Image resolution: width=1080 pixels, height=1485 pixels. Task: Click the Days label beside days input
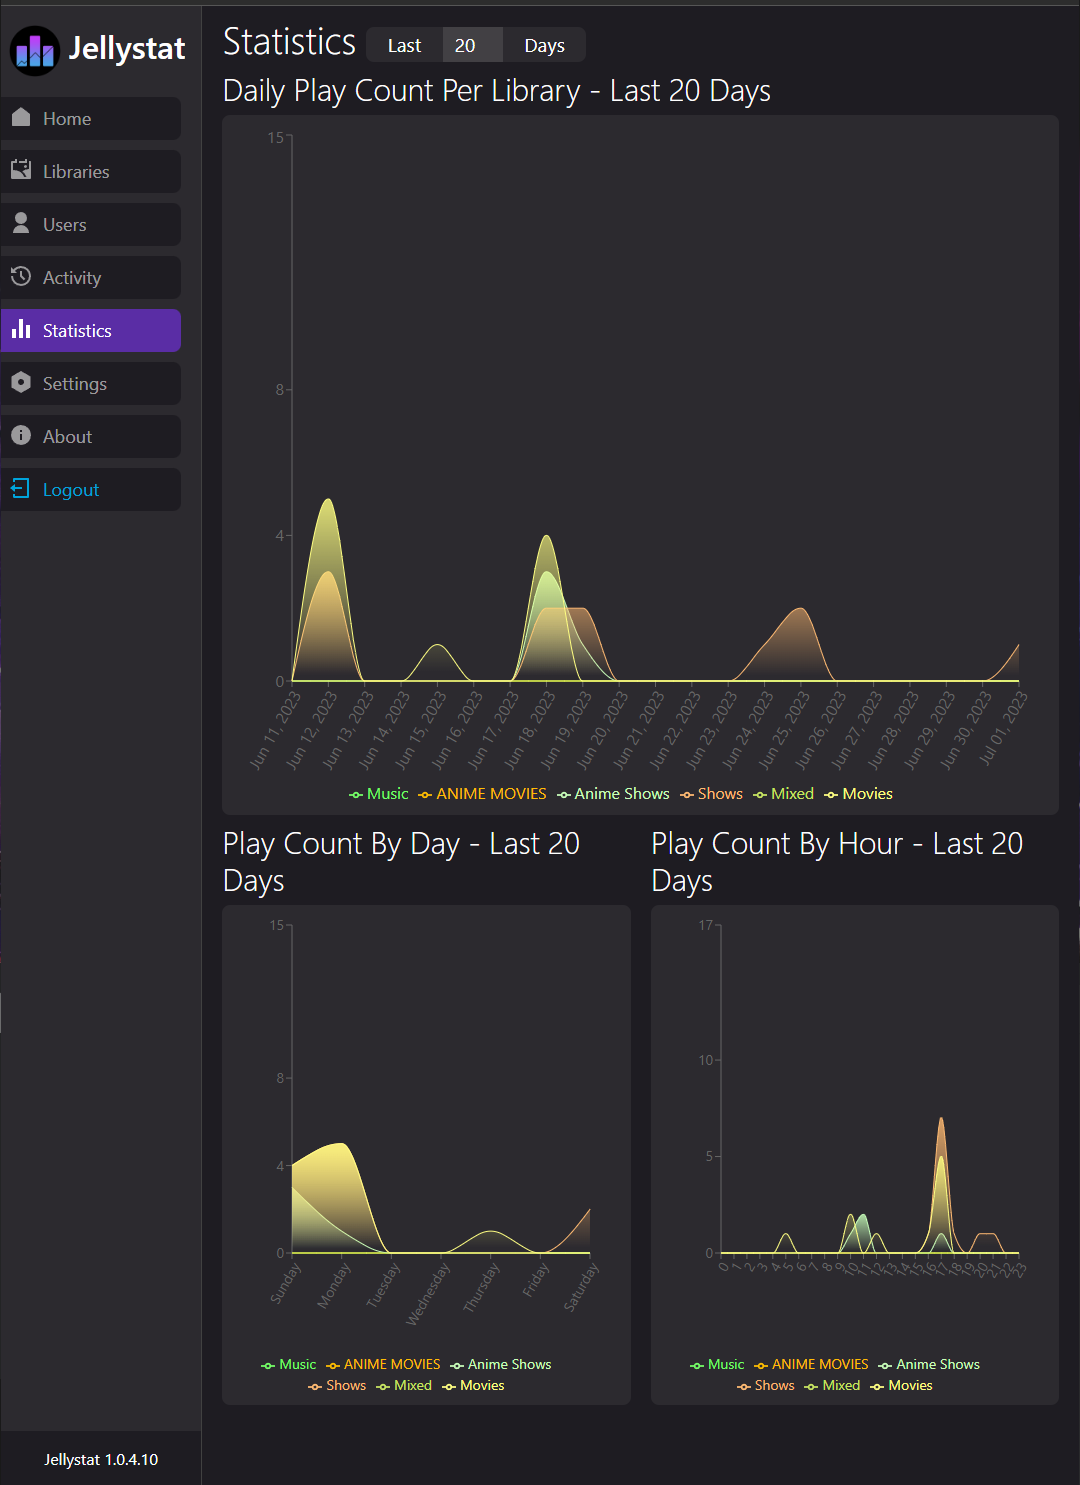(544, 45)
